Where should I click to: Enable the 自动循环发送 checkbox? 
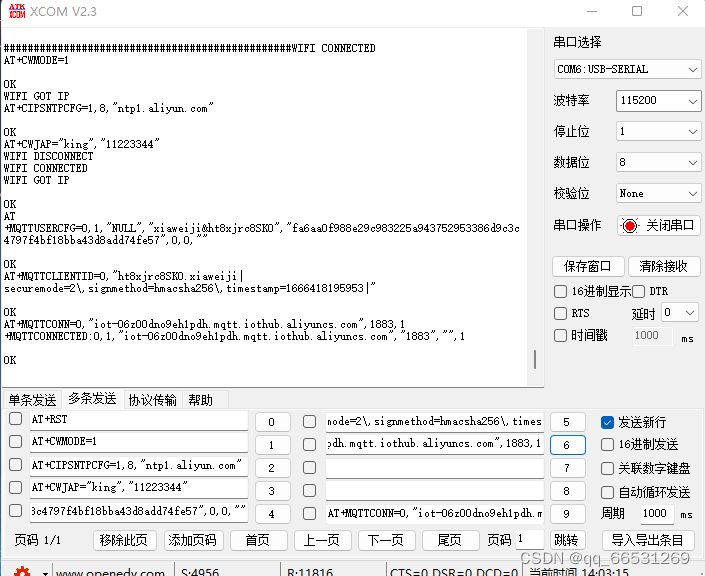[x=607, y=492]
